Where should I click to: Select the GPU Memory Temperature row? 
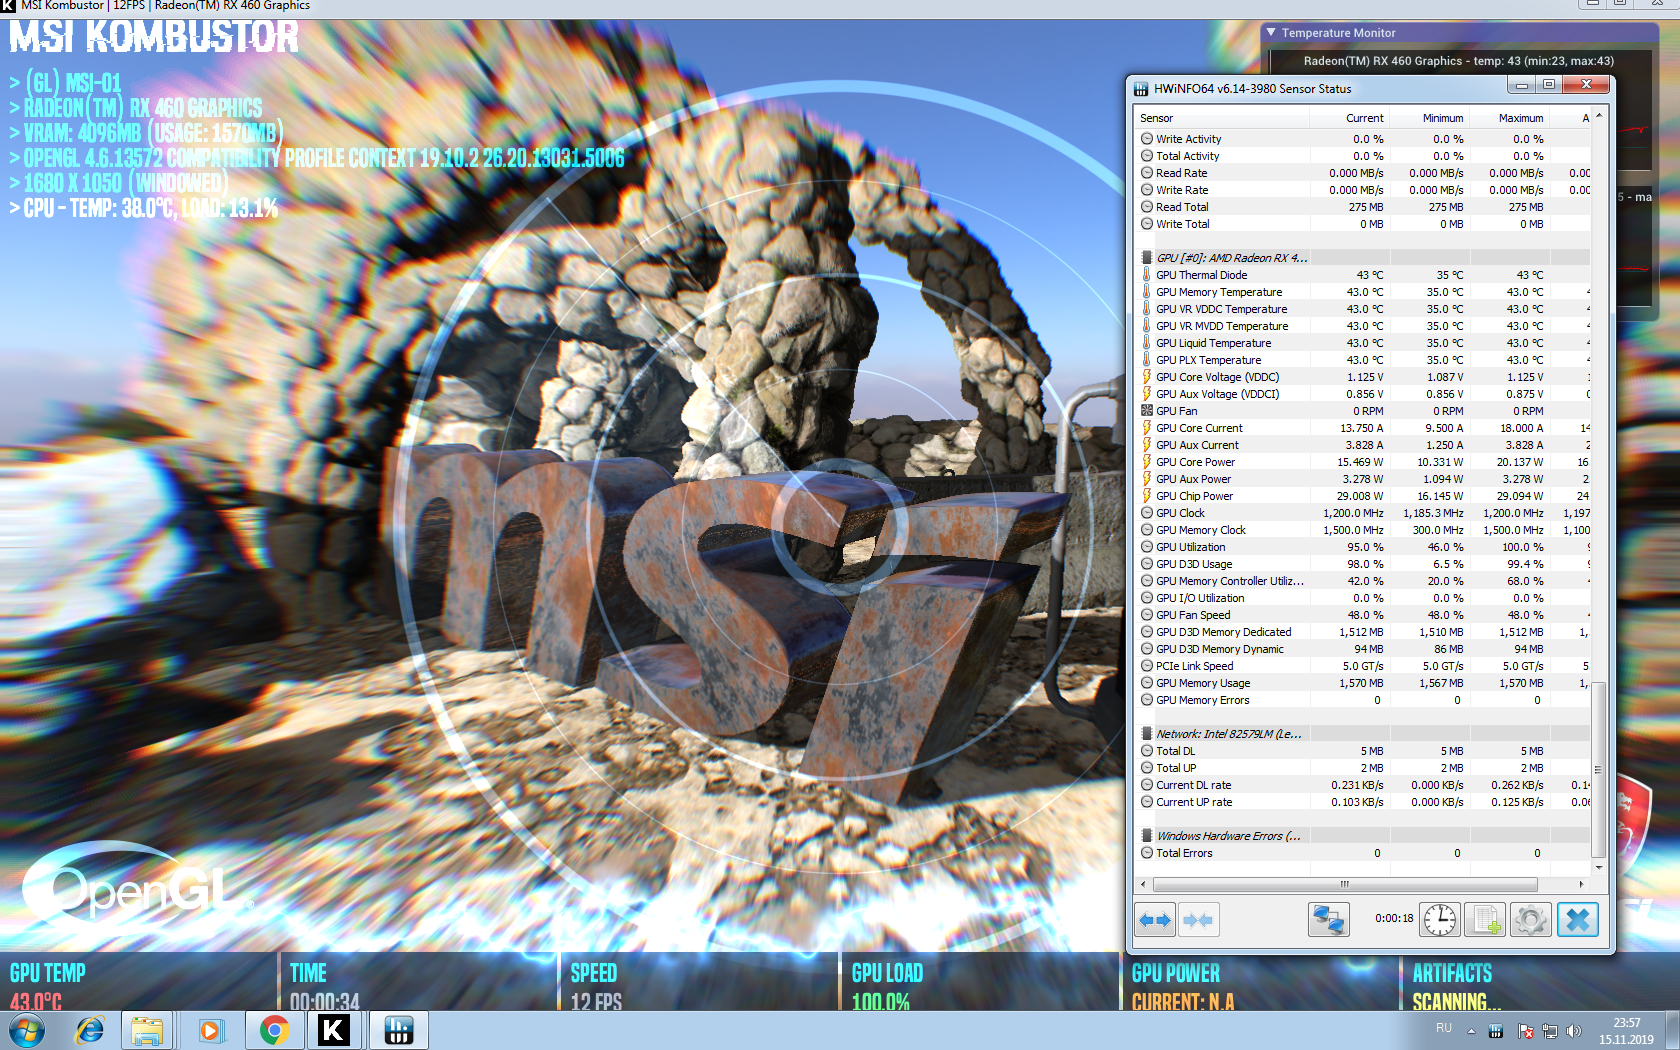pos(1364,292)
